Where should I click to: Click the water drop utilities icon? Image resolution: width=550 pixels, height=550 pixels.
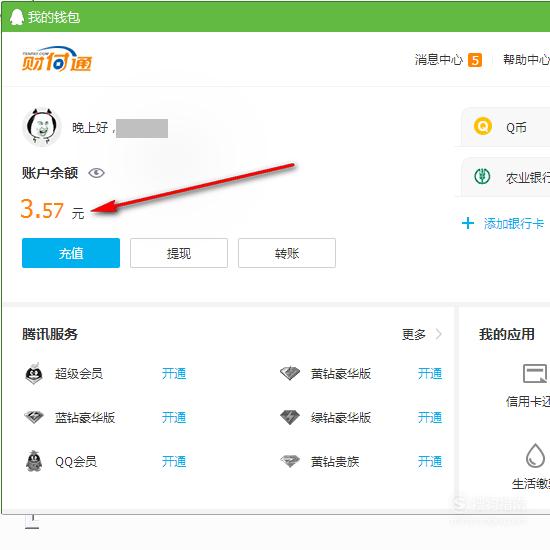click(x=535, y=455)
